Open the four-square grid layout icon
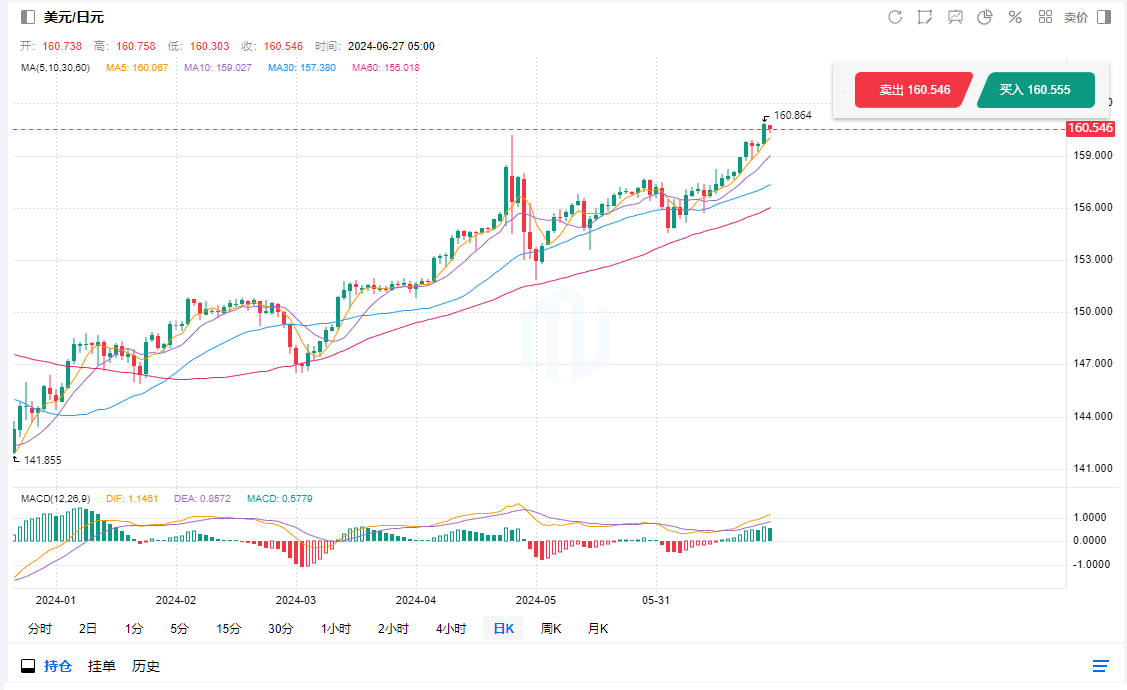 1045,17
